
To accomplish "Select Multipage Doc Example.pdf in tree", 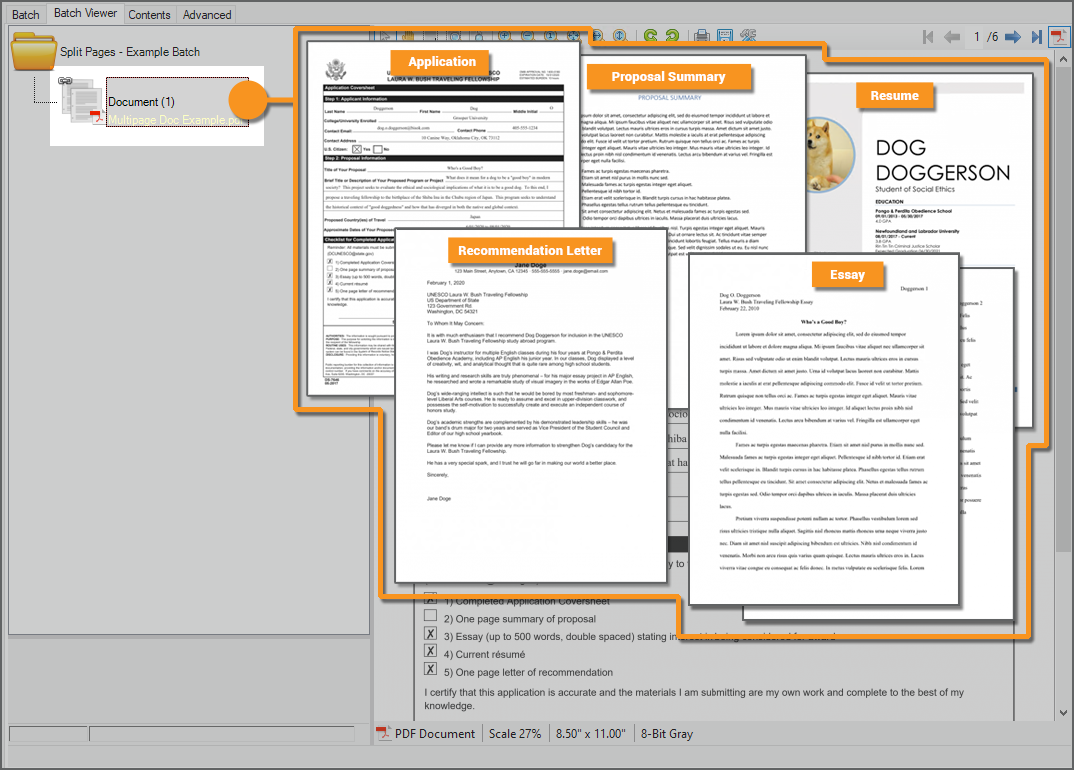I will tap(175, 120).
